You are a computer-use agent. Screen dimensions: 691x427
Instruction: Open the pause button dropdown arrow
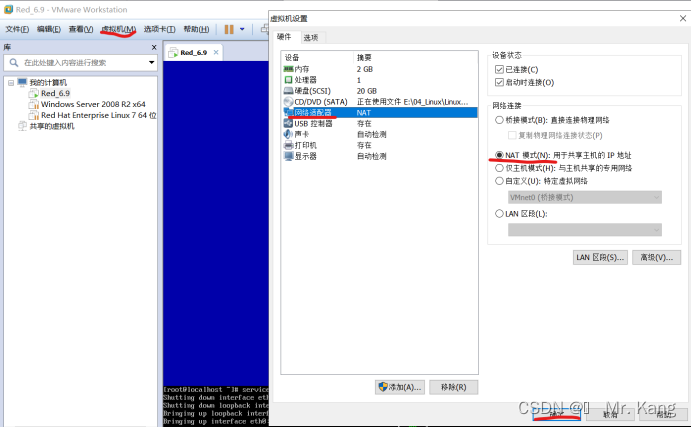[242, 29]
